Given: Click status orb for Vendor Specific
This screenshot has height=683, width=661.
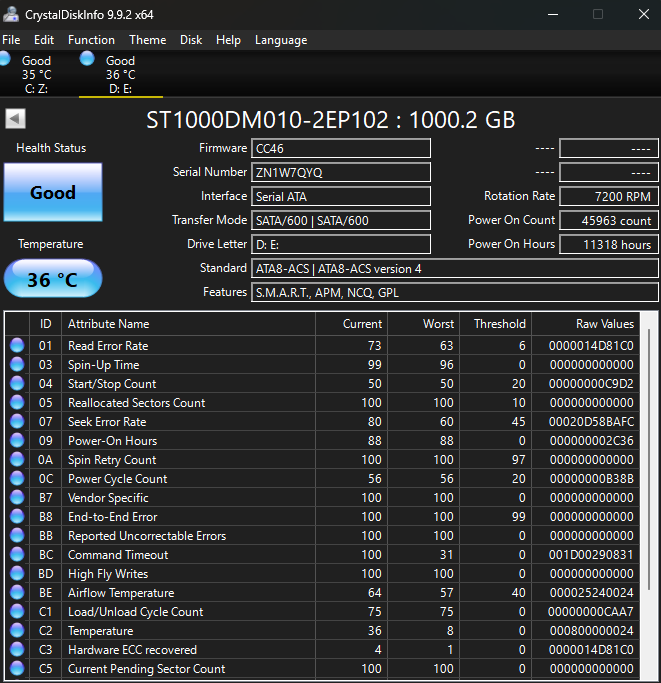Looking at the screenshot, I should [17, 497].
